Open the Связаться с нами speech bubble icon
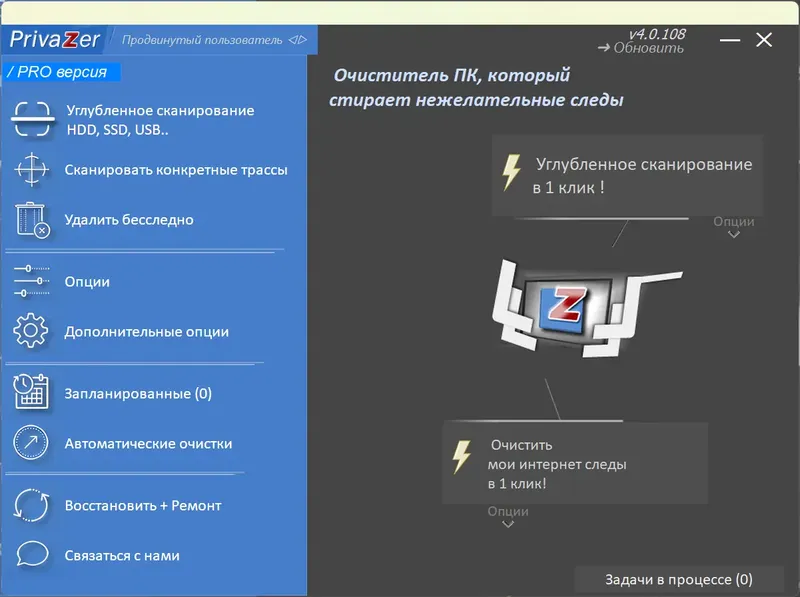Viewport: 800px width, 597px height. (32, 555)
